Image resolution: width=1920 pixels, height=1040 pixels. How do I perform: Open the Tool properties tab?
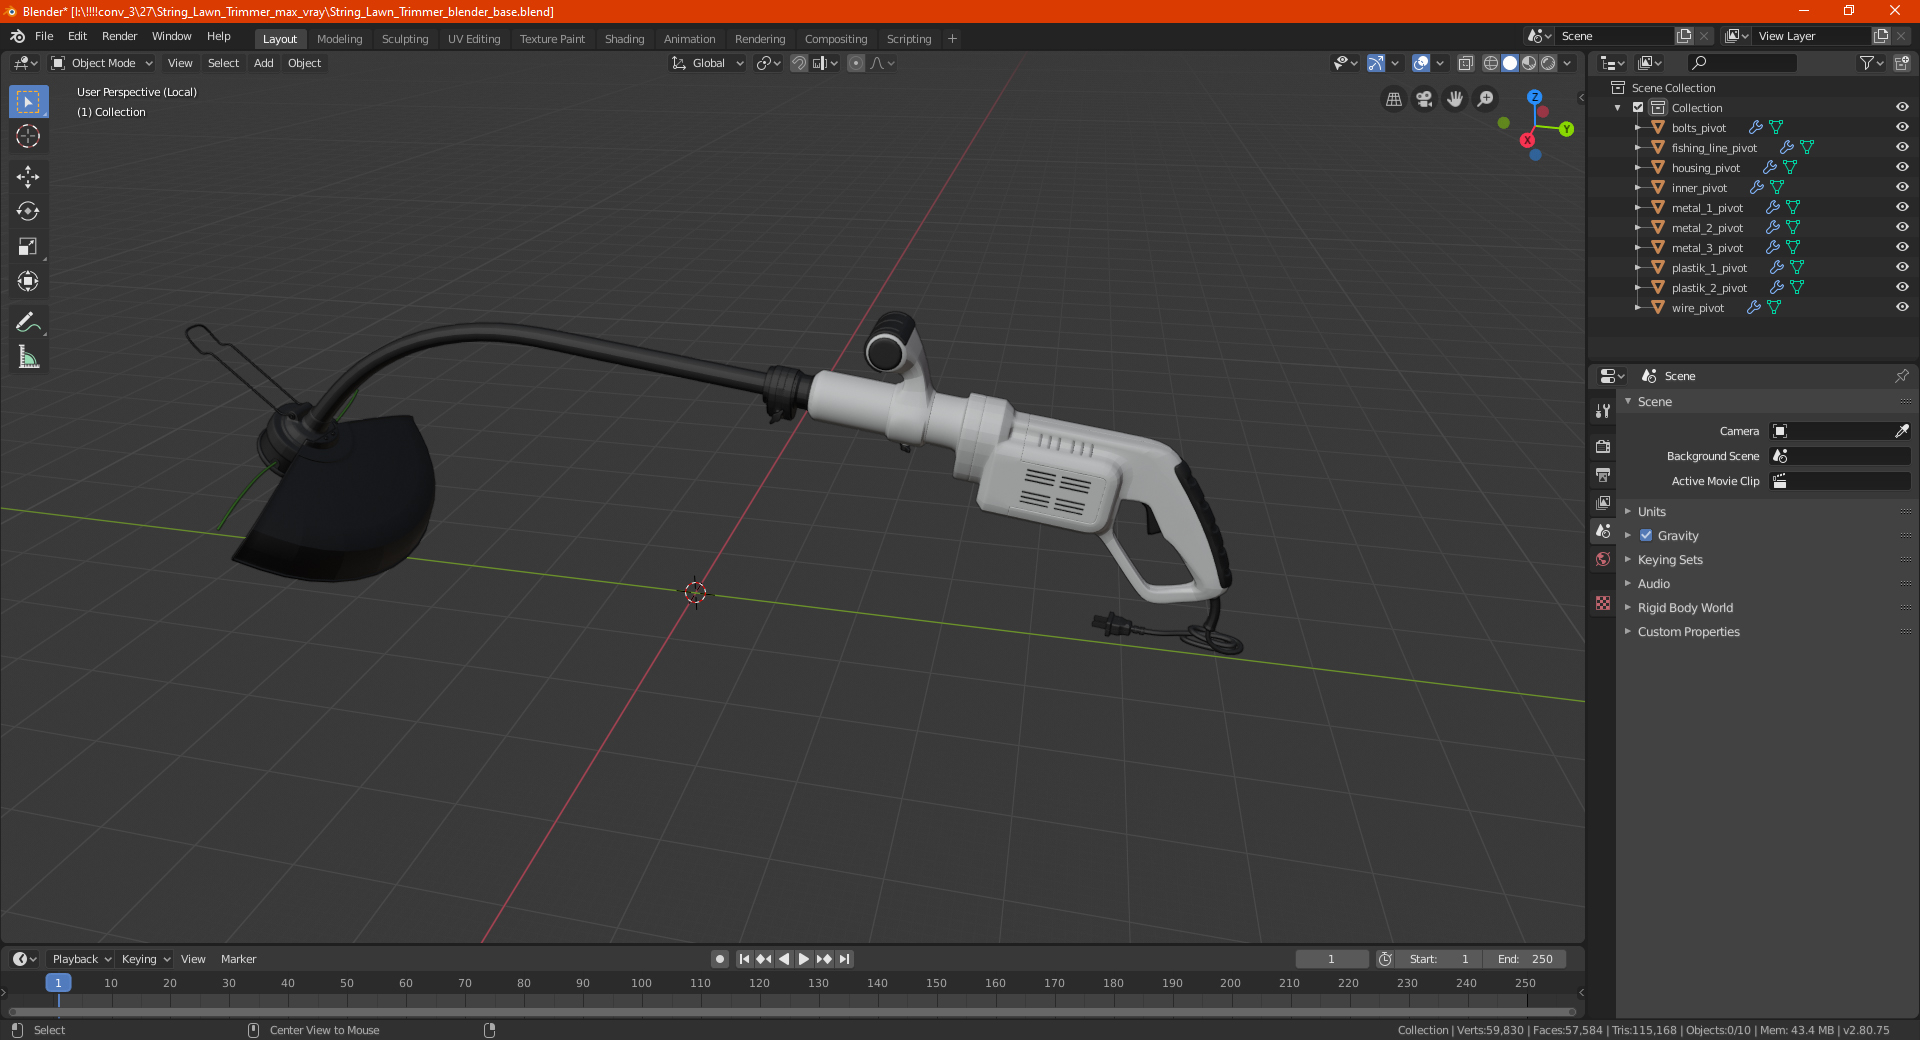(x=1603, y=411)
